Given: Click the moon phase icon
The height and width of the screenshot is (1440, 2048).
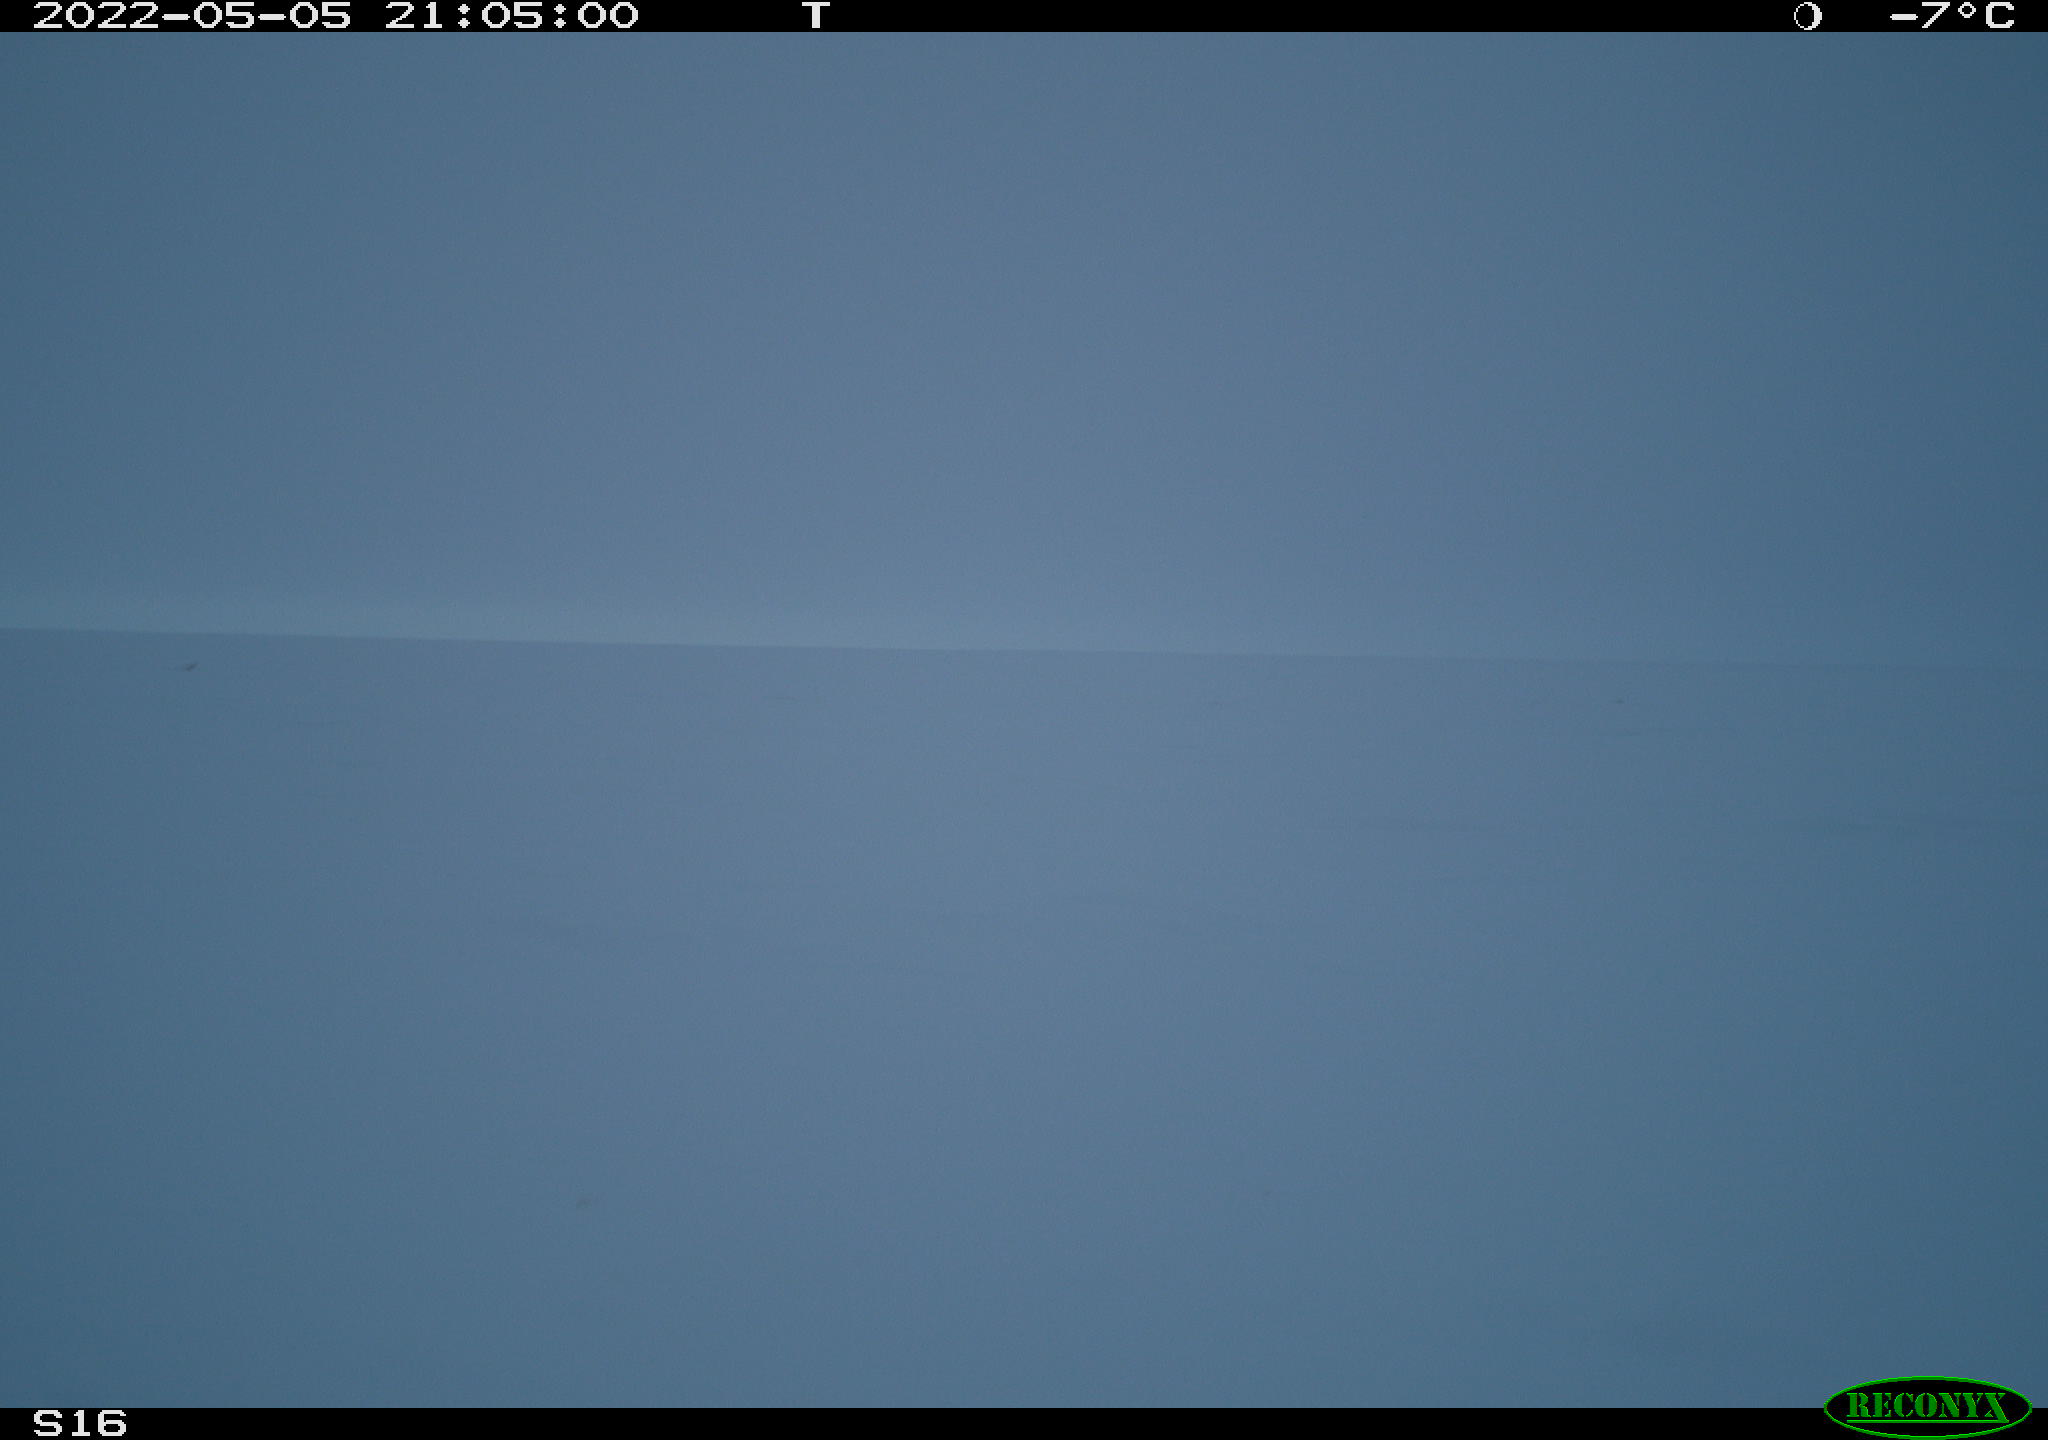Looking at the screenshot, I should (x=1807, y=16).
